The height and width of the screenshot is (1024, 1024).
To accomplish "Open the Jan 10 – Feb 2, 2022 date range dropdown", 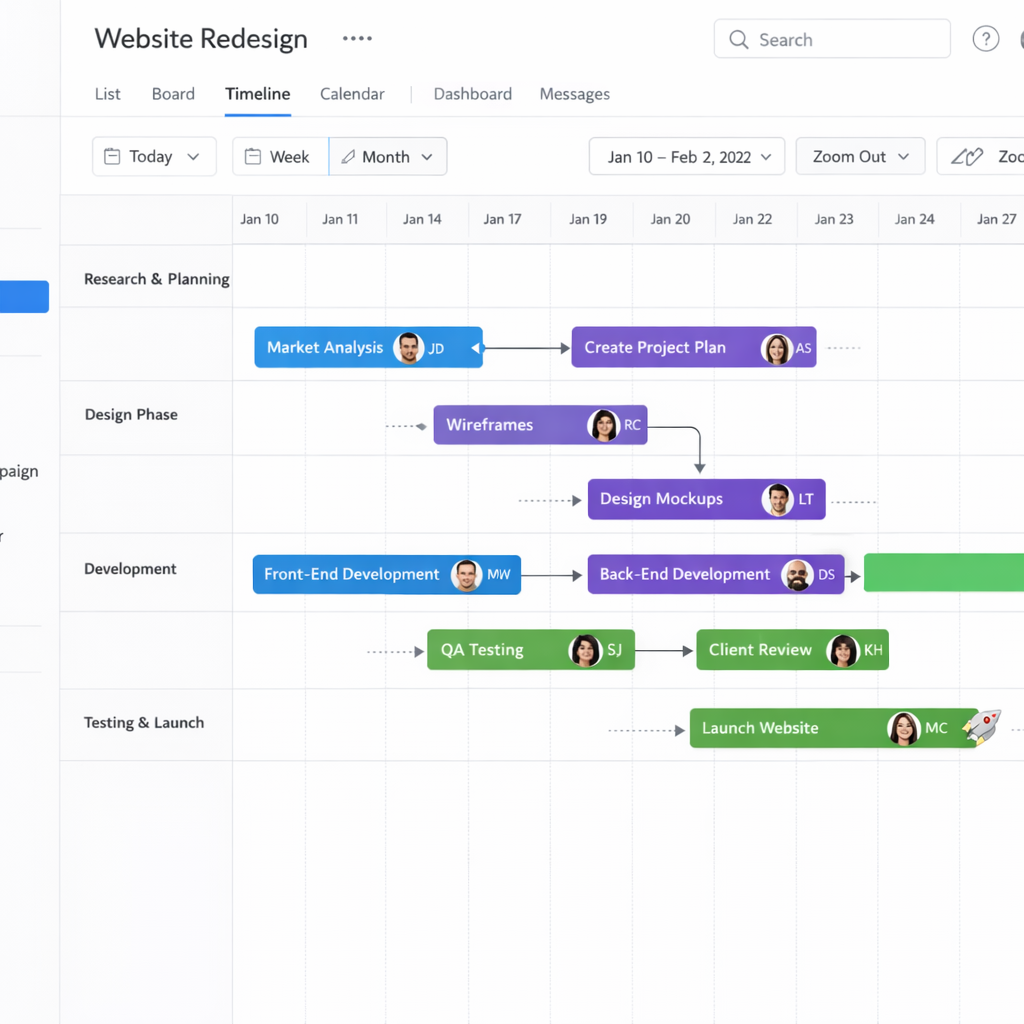I will 687,157.
